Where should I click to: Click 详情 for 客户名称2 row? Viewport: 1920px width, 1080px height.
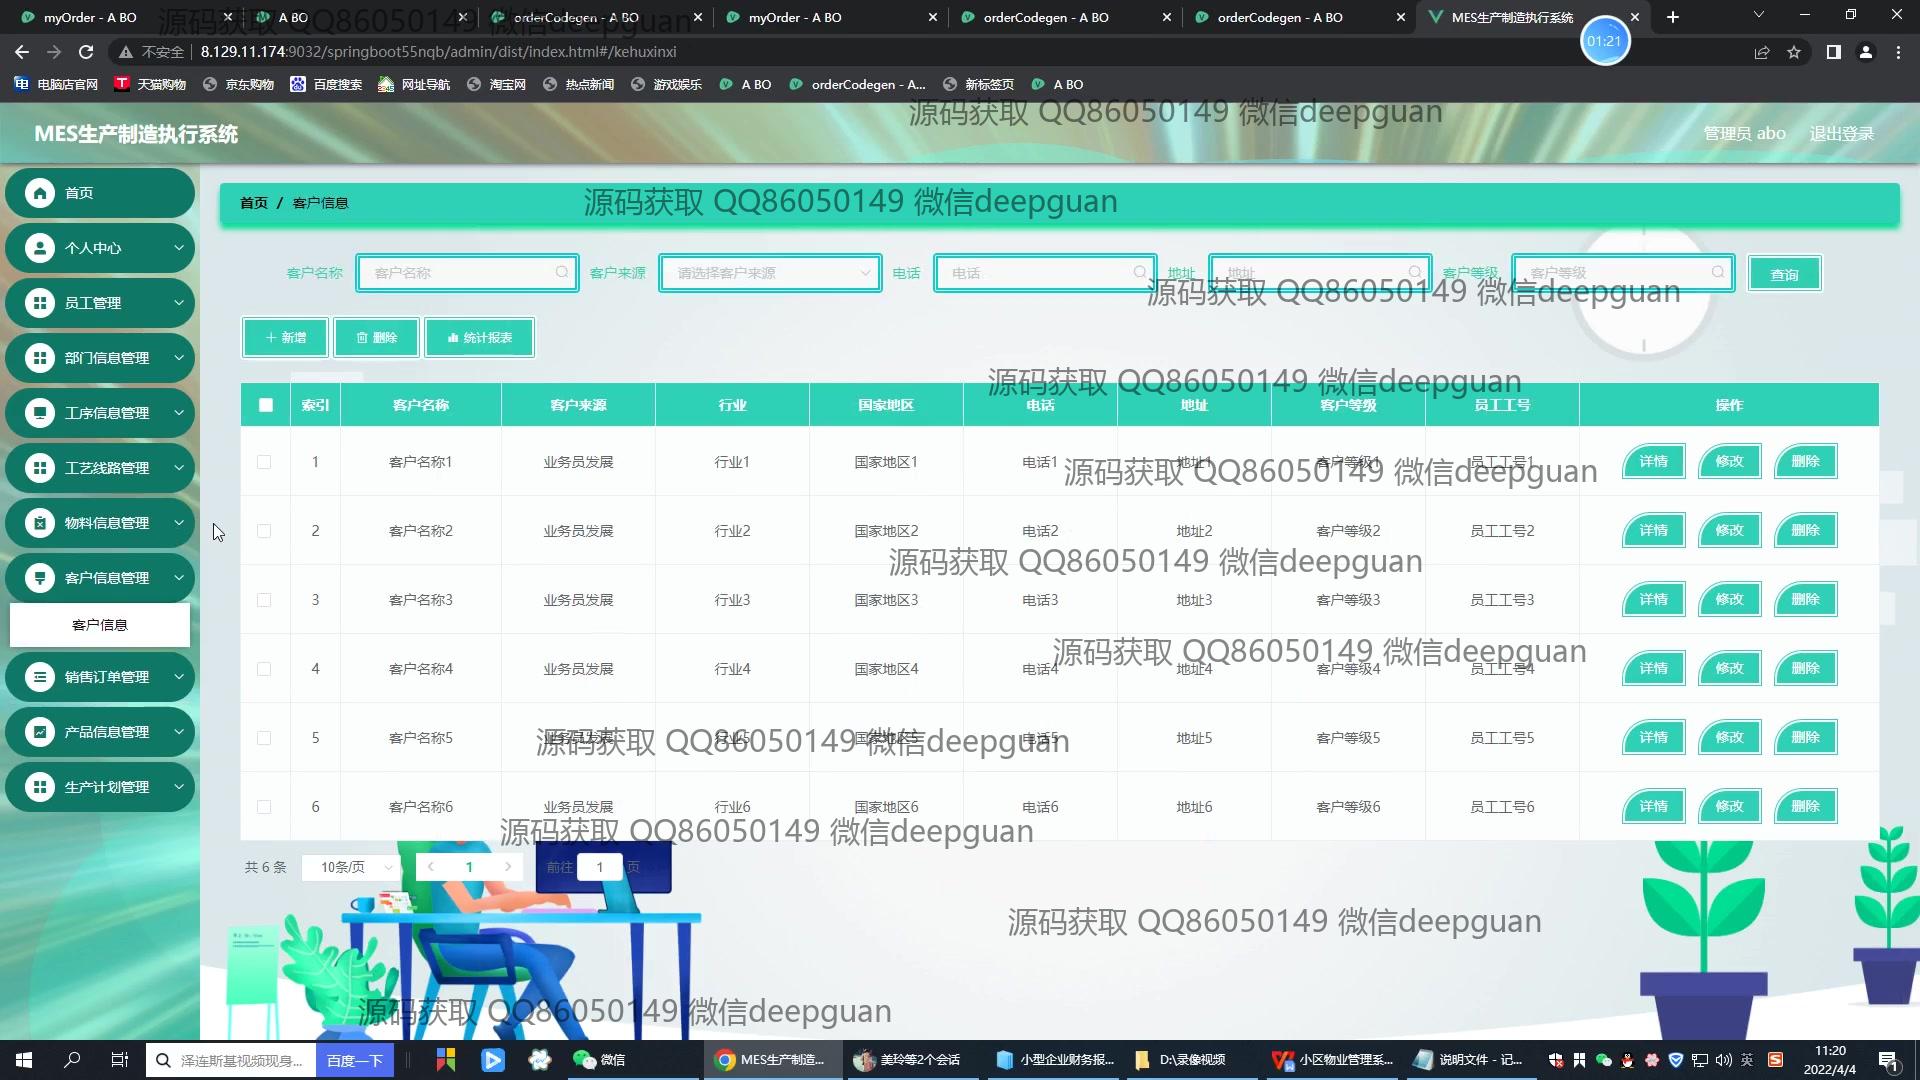[1653, 530]
